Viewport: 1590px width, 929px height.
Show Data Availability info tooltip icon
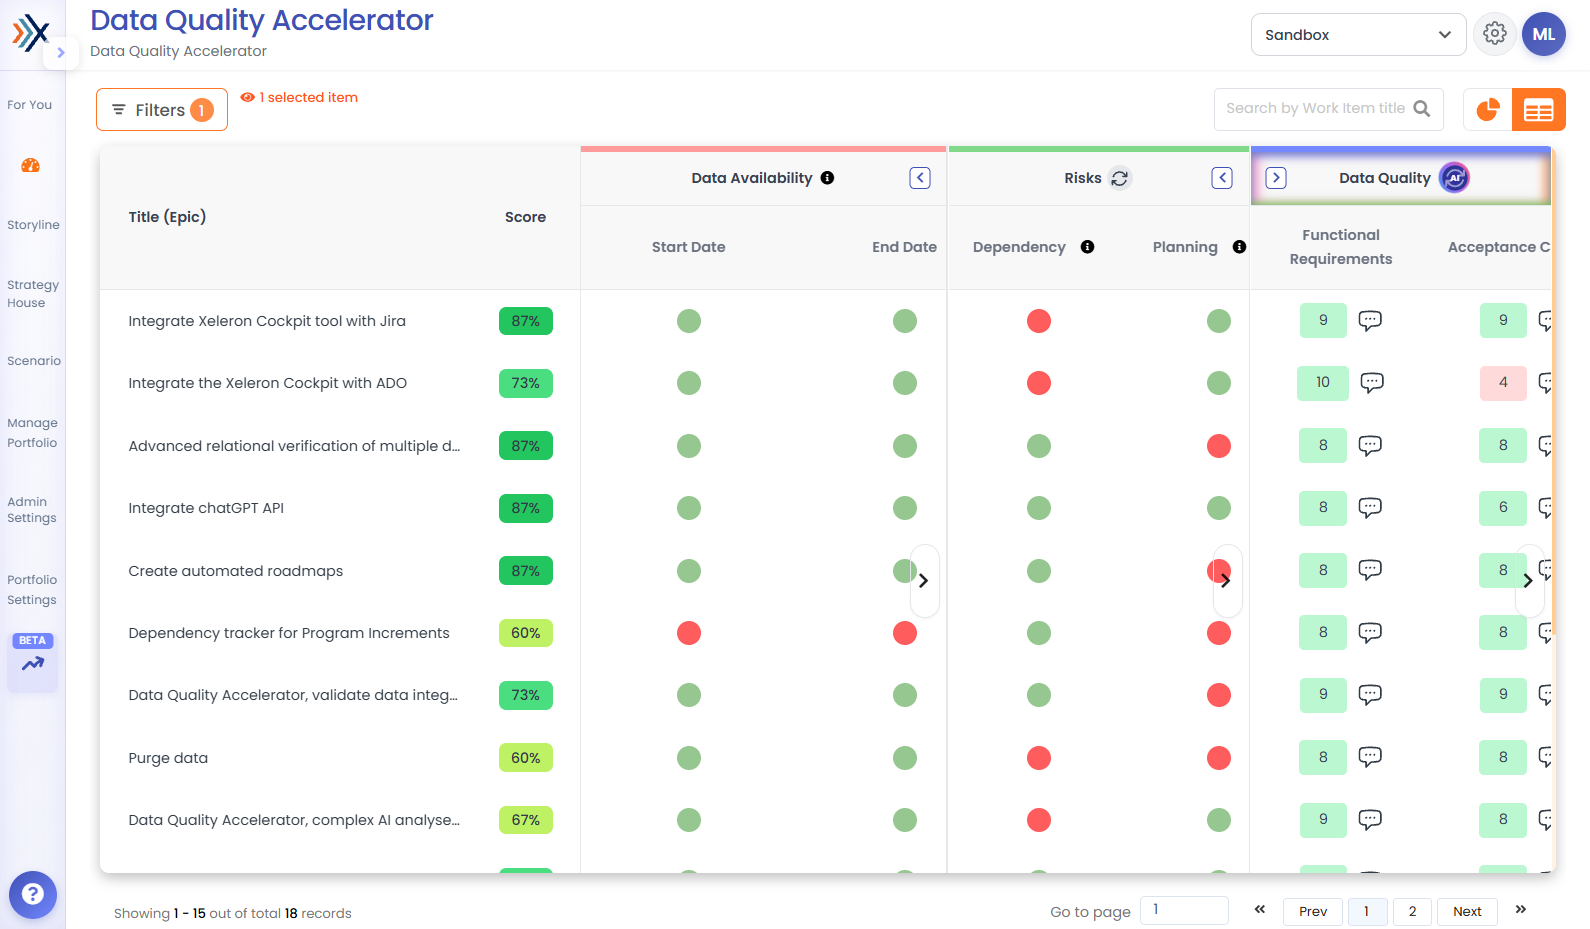coord(827,178)
